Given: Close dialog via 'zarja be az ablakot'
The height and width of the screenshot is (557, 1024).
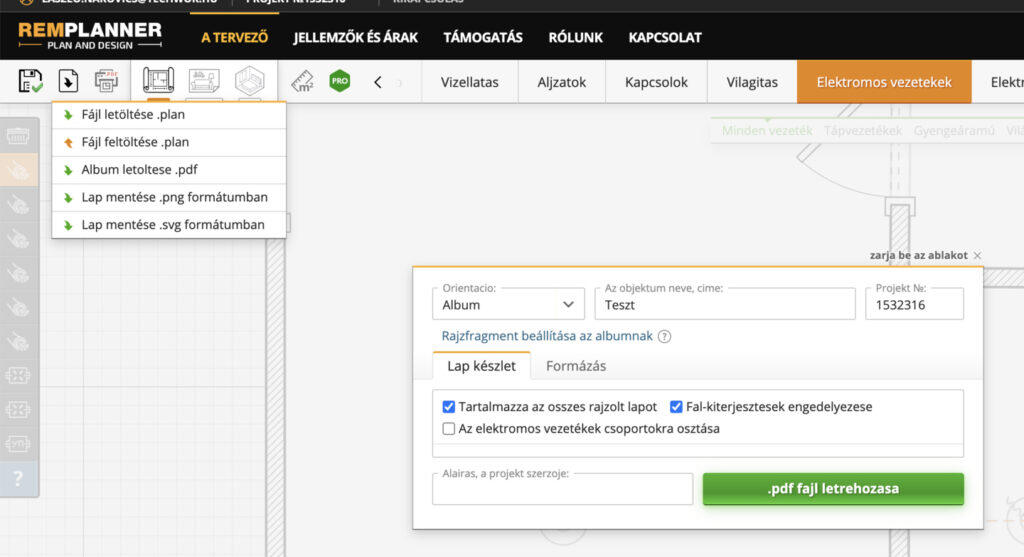Looking at the screenshot, I should click(x=925, y=255).
